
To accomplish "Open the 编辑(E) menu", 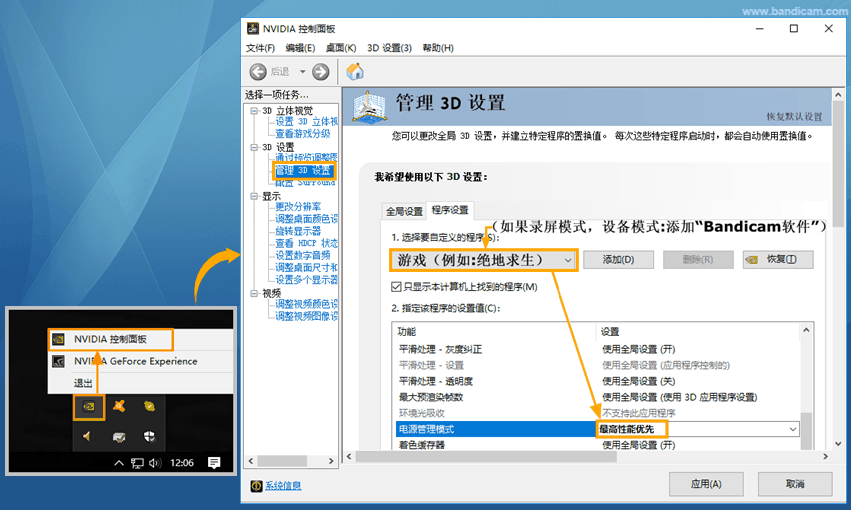I will click(300, 48).
